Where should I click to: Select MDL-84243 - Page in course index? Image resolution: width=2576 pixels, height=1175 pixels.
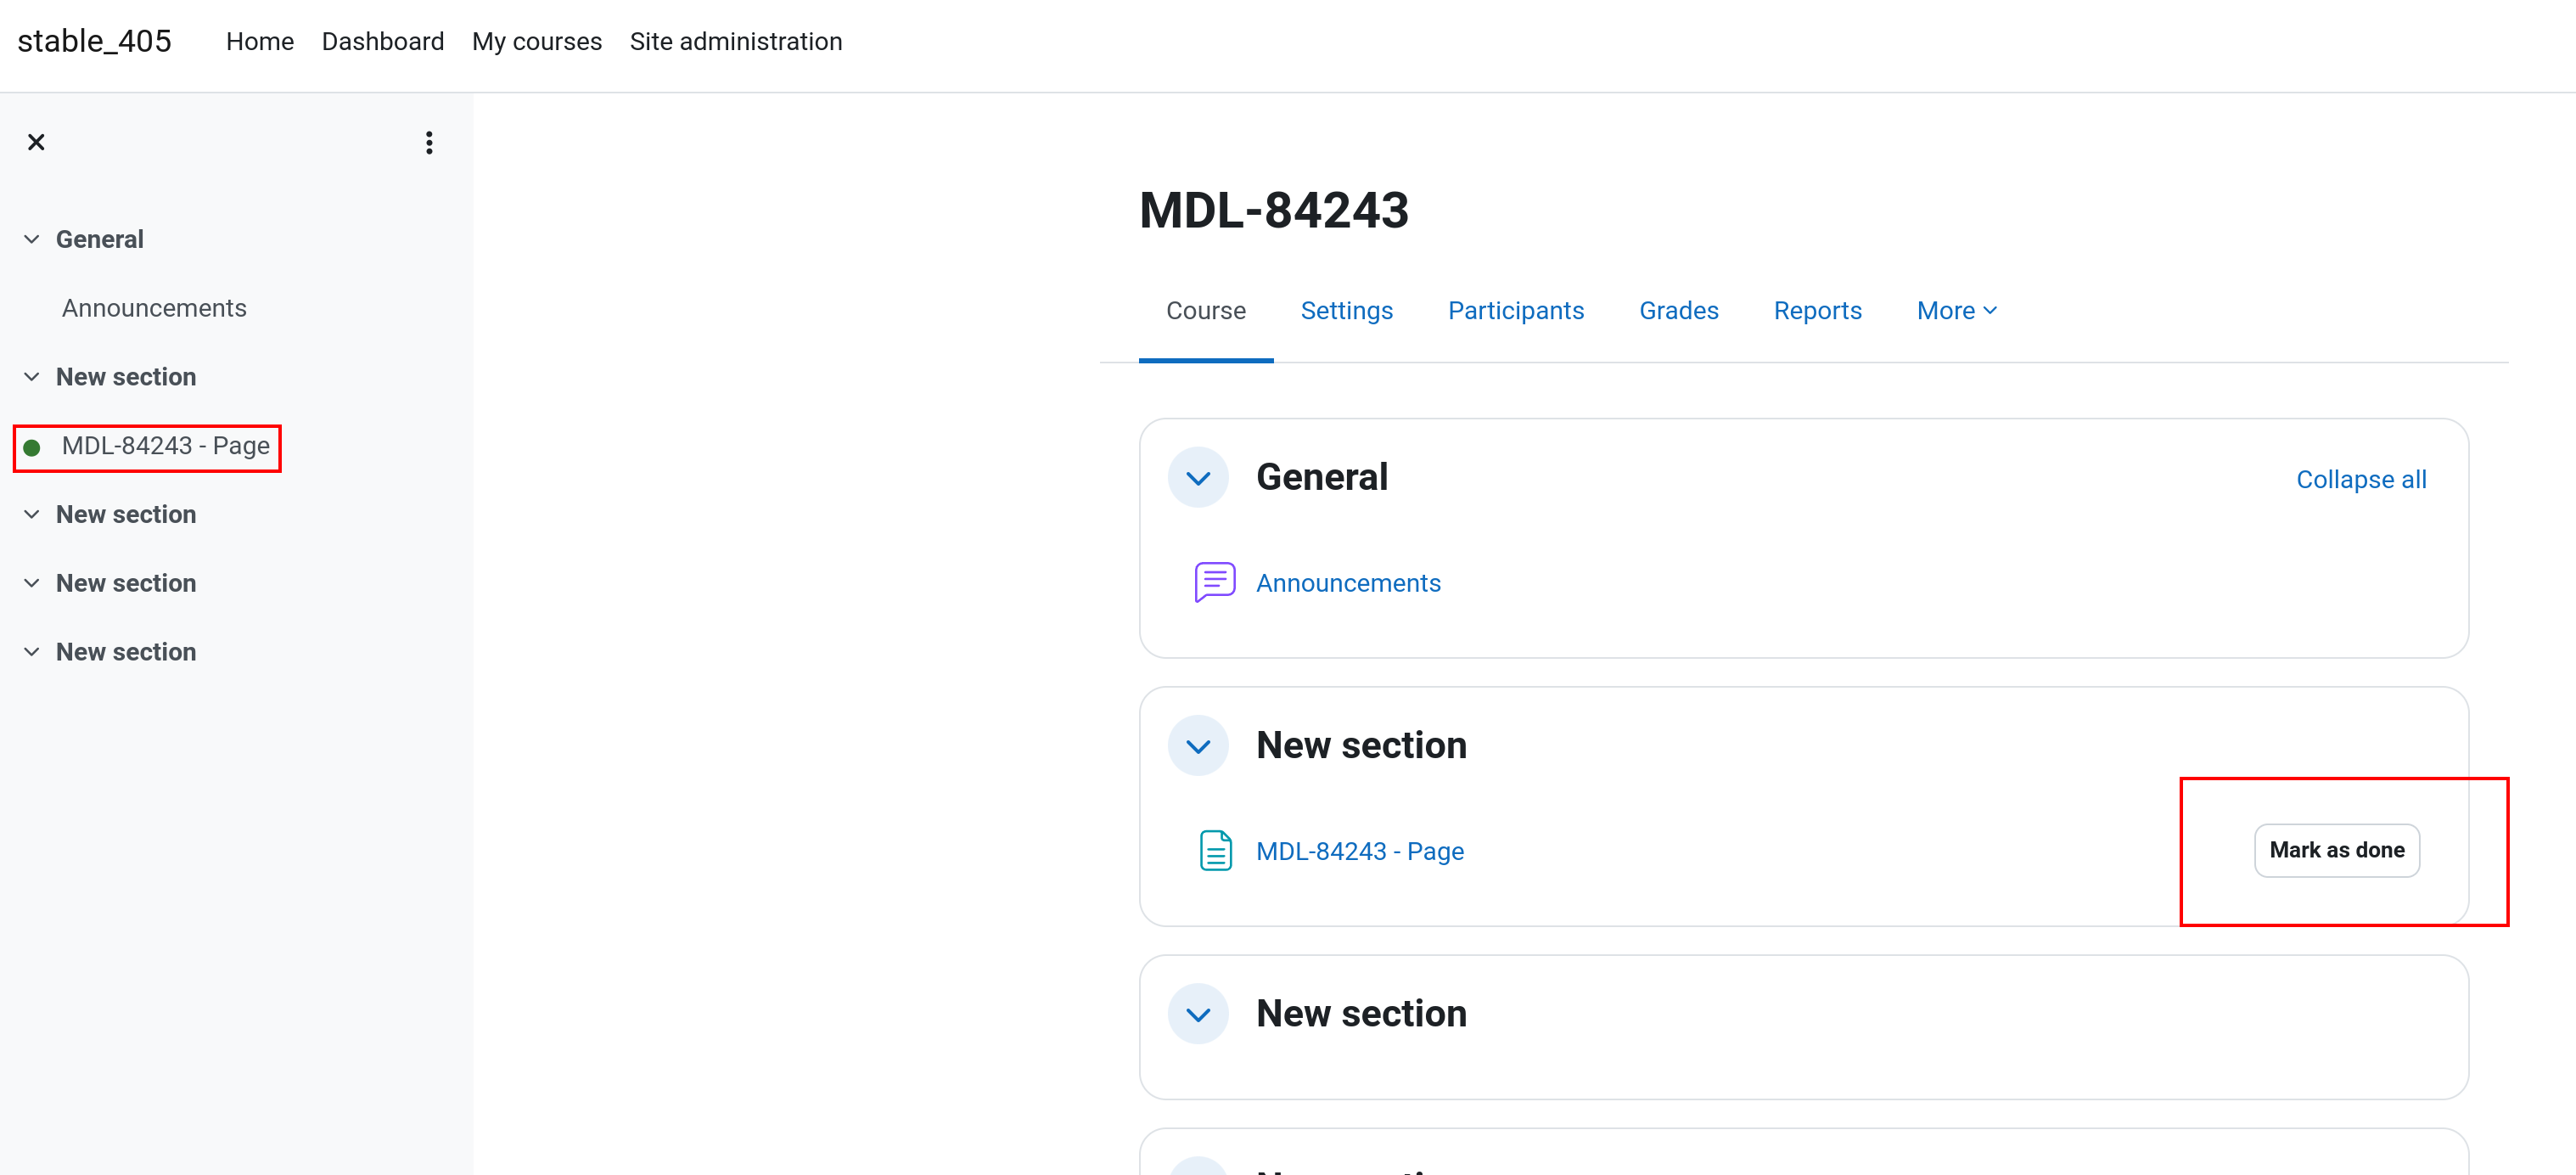point(166,446)
